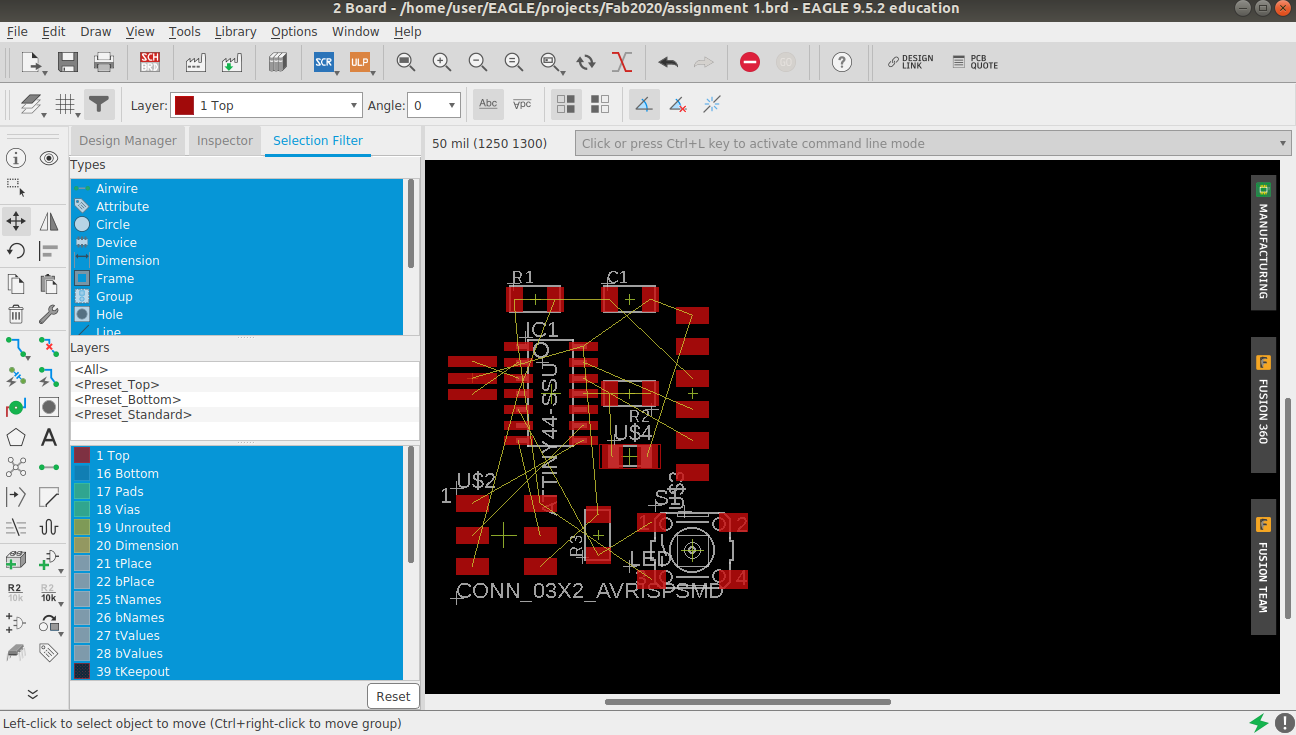The image size is (1296, 735).
Task: Toggle the first Group selection mode icon
Action: [x=567, y=104]
